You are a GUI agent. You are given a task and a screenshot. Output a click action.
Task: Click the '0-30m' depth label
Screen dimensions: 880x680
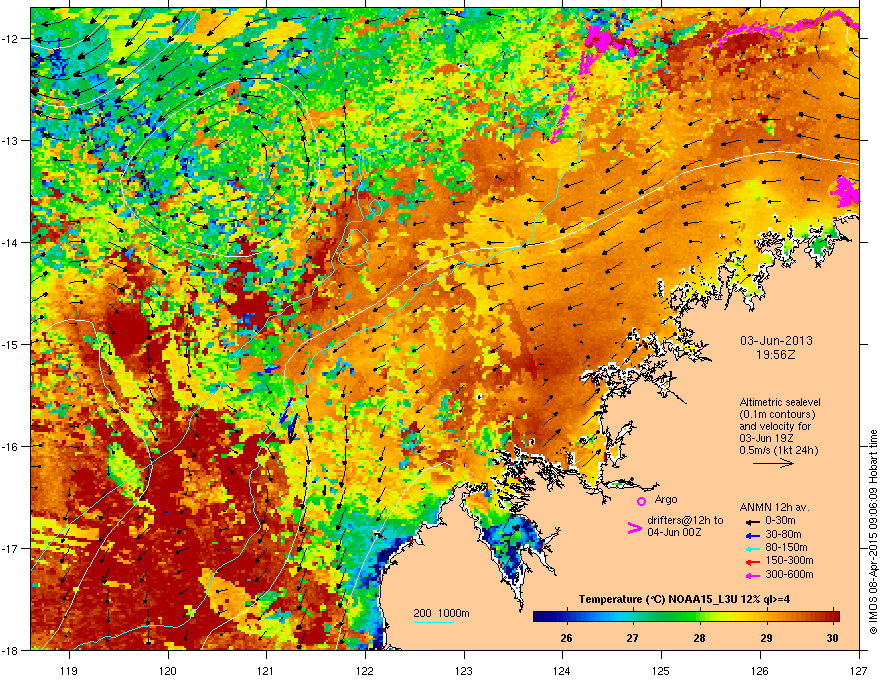780,521
